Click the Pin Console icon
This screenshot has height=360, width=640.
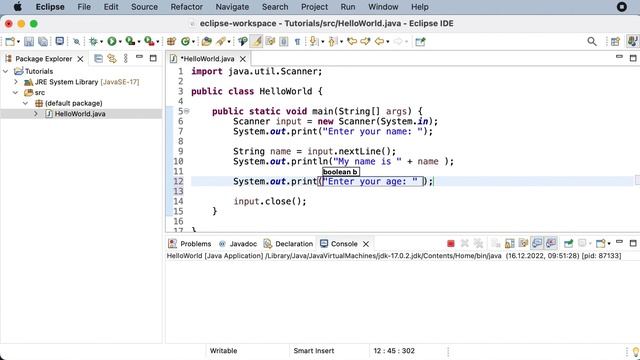click(x=568, y=244)
